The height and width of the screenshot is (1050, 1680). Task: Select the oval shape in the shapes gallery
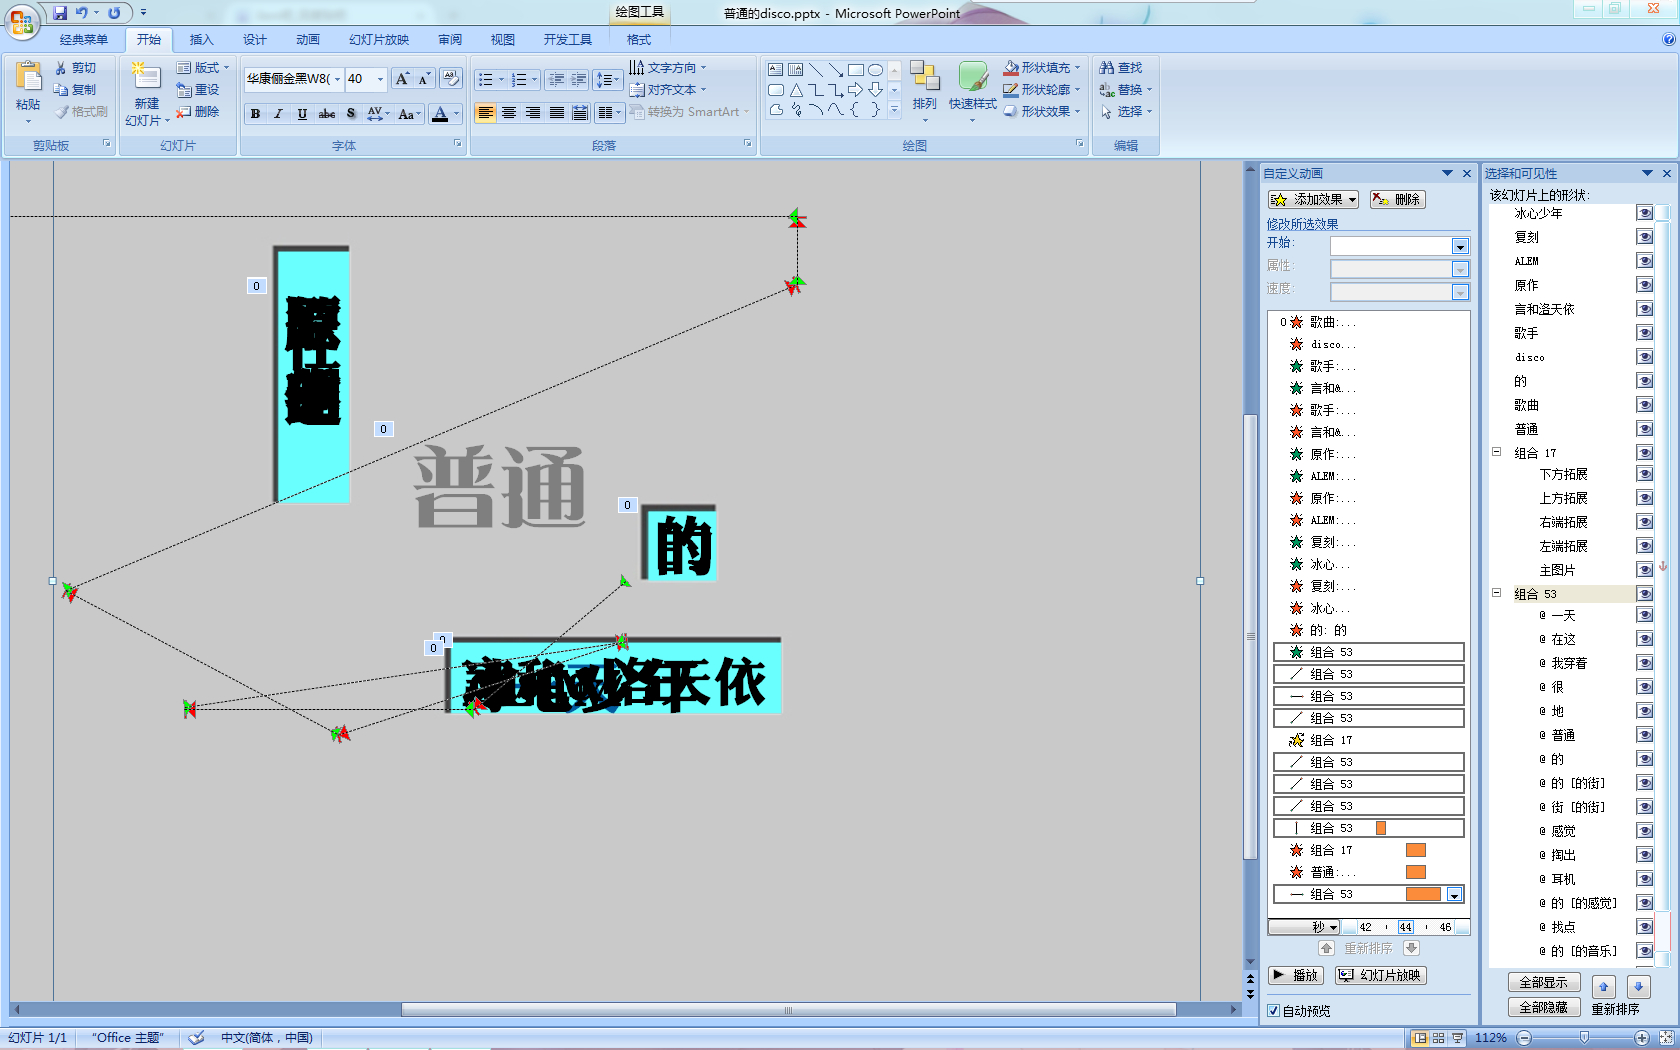876,70
